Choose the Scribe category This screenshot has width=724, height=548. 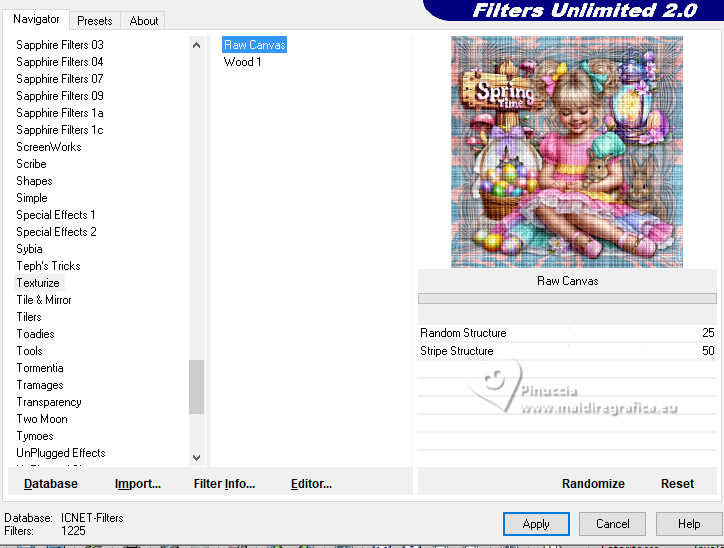pyautogui.click(x=31, y=164)
